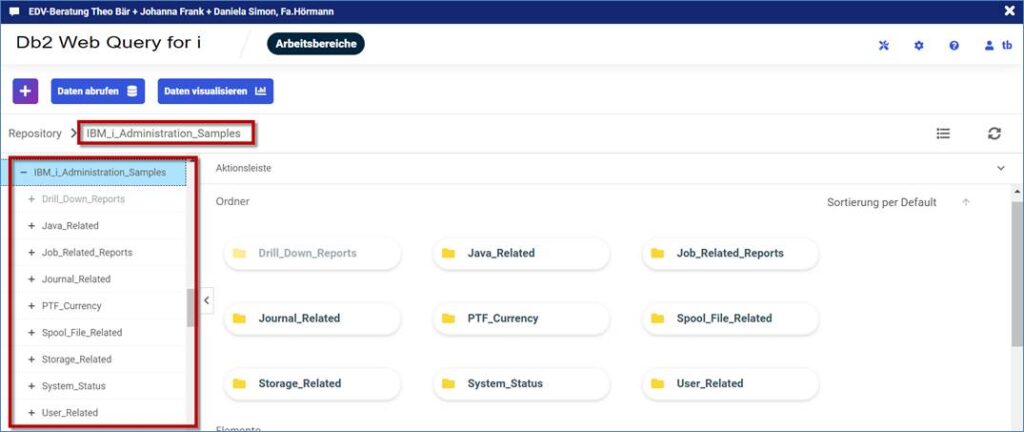Screen dimensions: 1024x432
Task: Expand Drill_Down_Reports tree node
Action: coord(31,199)
